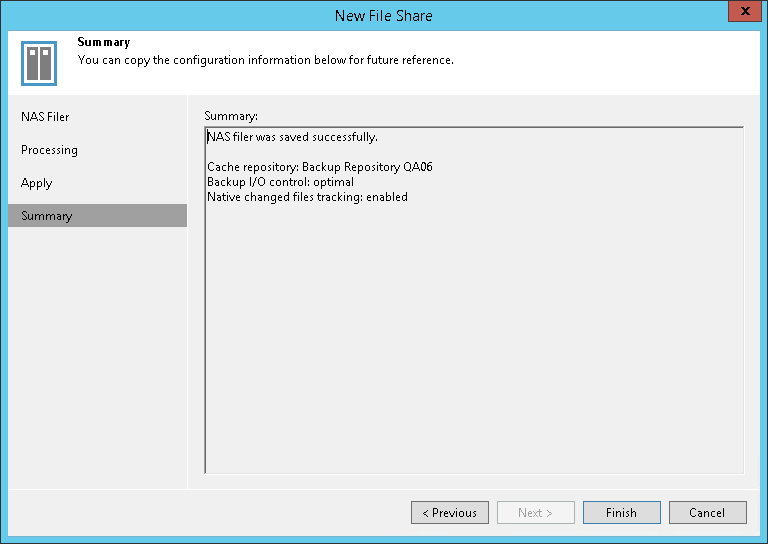Select the Summary step in sidebar
The width and height of the screenshot is (768, 544).
point(47,216)
